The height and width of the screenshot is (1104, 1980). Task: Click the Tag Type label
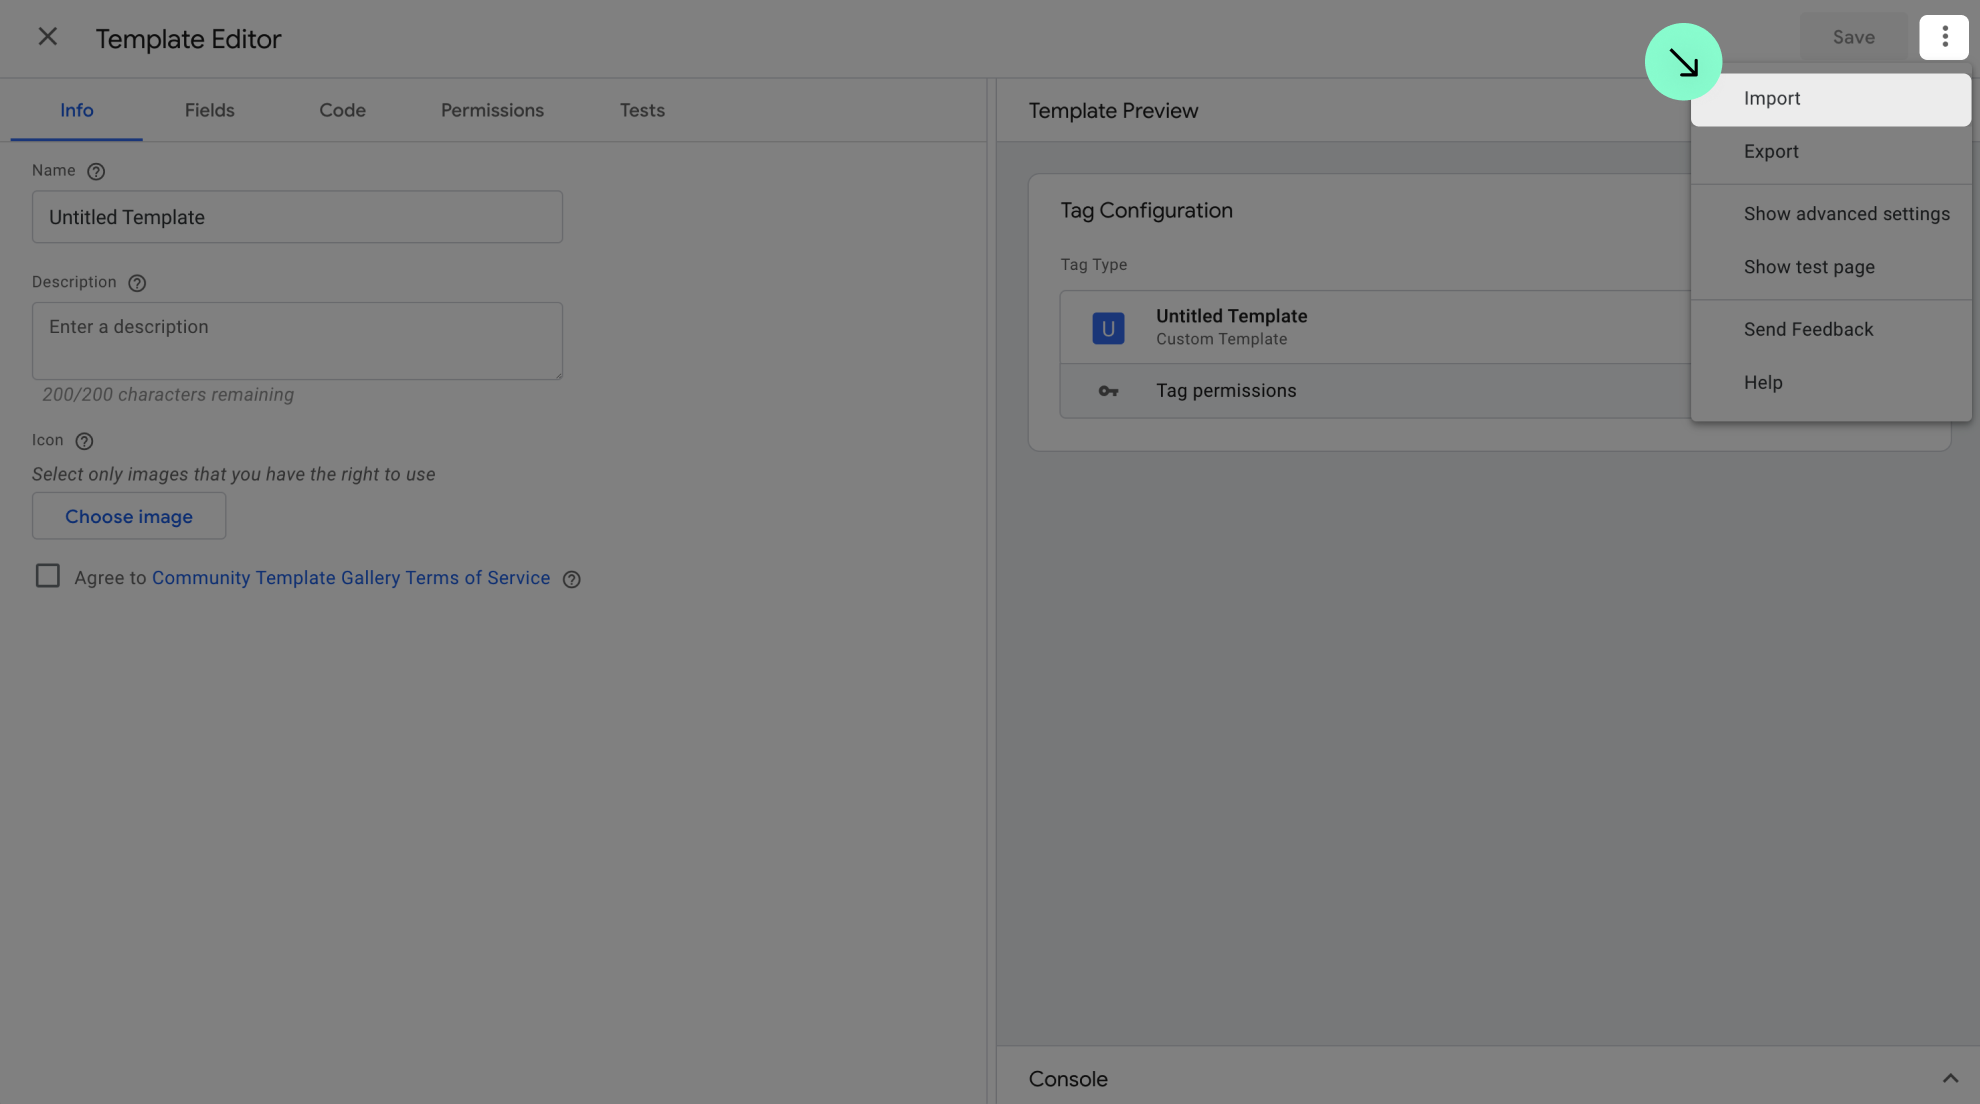(x=1094, y=265)
